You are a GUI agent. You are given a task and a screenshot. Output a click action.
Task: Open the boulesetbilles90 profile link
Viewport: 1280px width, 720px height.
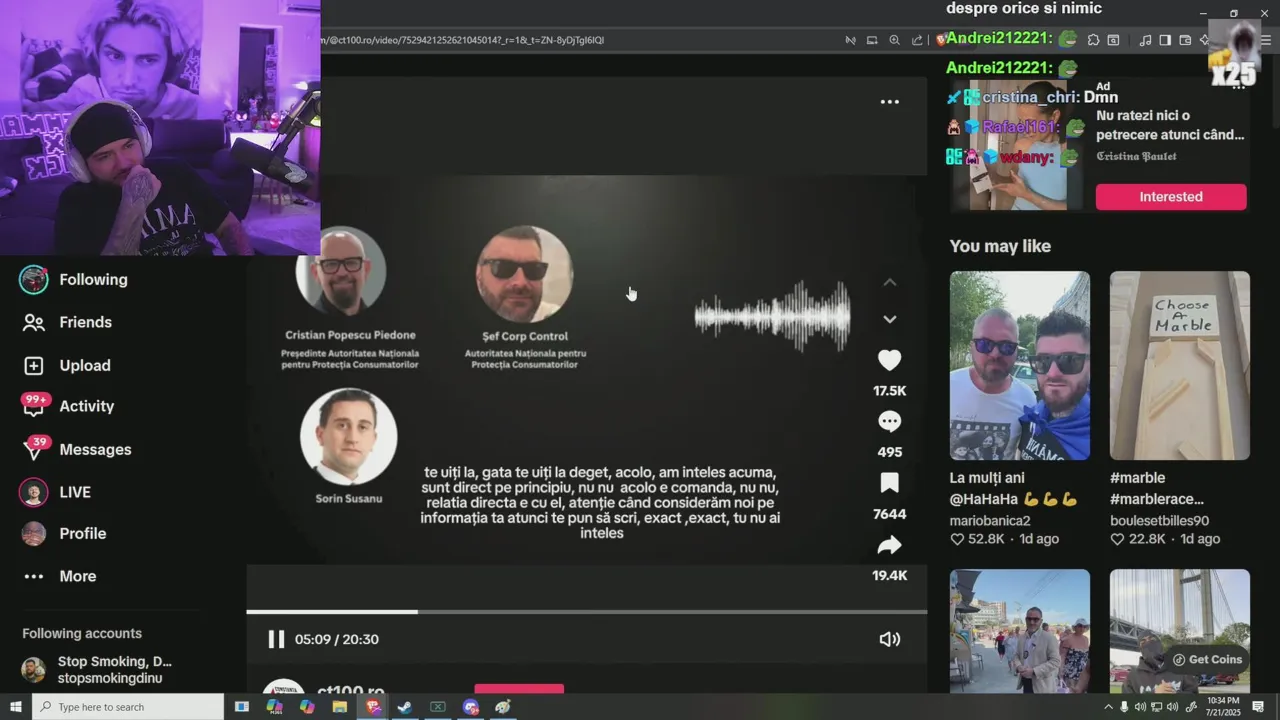tap(1160, 520)
